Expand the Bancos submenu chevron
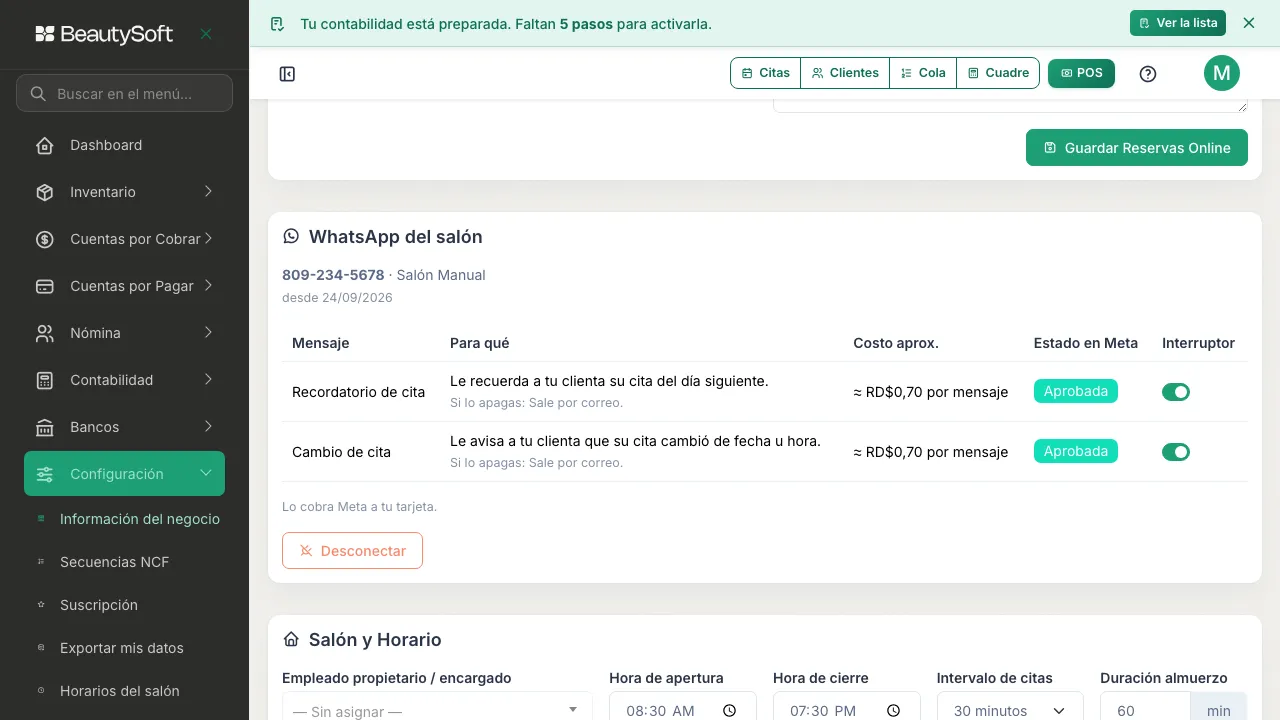This screenshot has width=1280, height=720. pyautogui.click(x=208, y=426)
